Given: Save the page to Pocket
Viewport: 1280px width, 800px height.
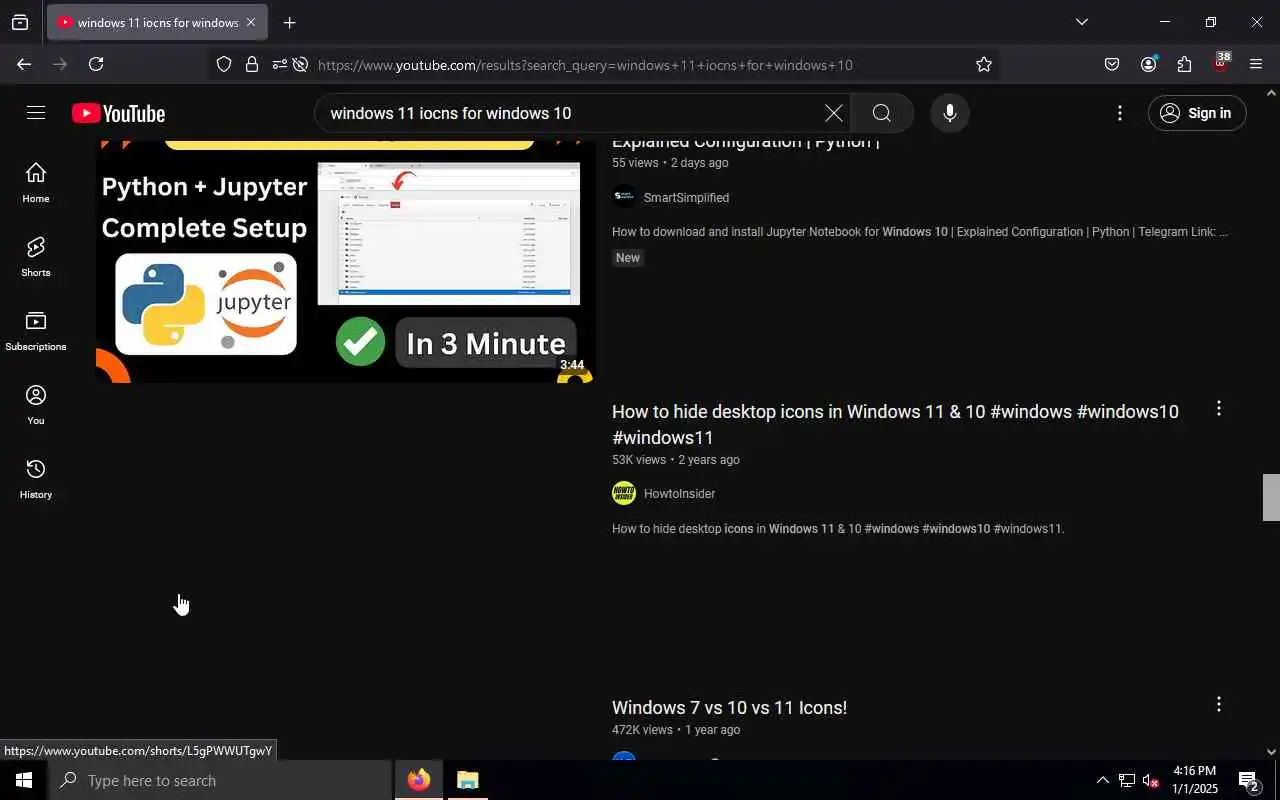Looking at the screenshot, I should click(1112, 64).
